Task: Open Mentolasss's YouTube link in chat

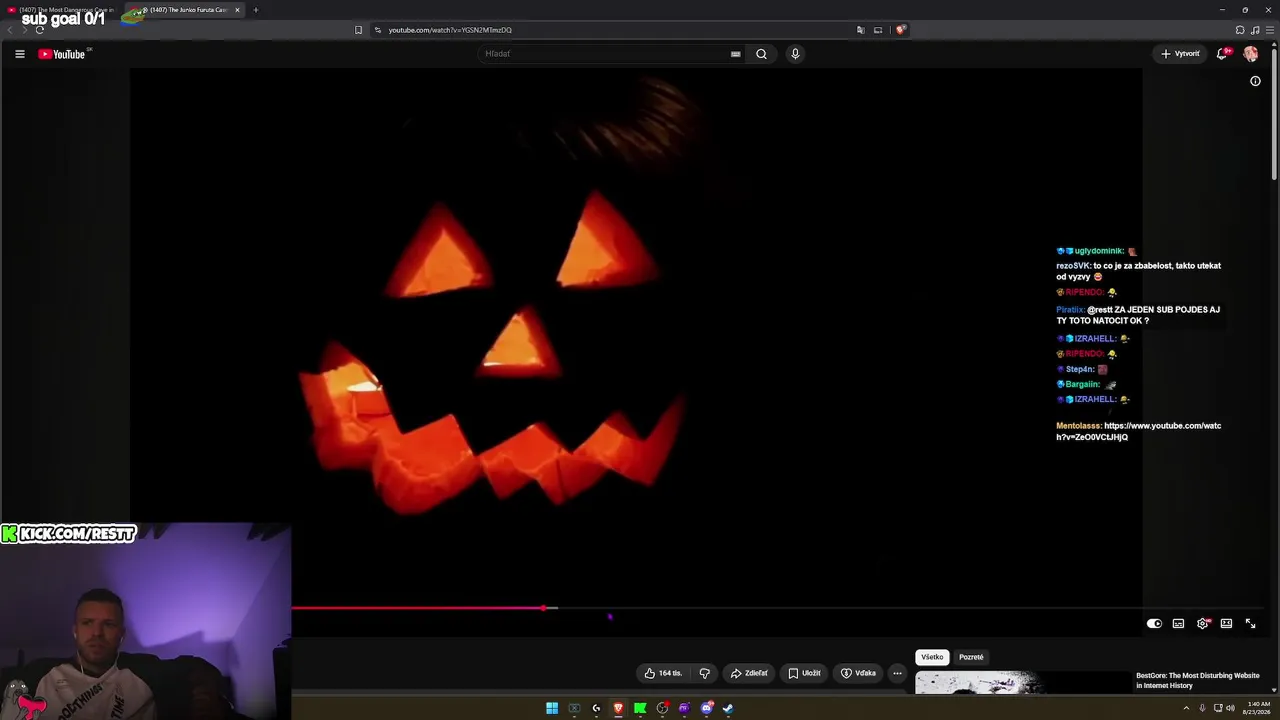Action: [x=1139, y=431]
